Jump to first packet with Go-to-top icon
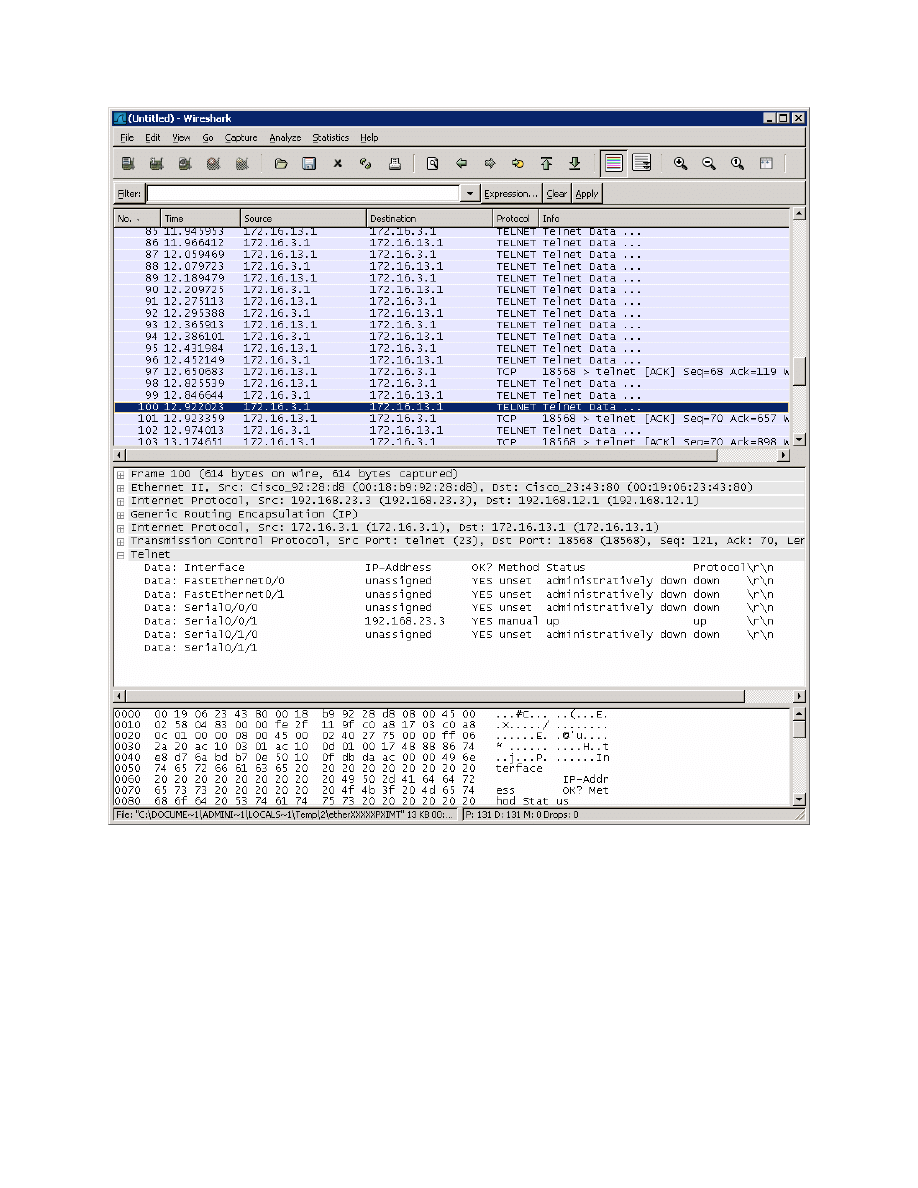This screenshot has height=1188, width=918. point(546,164)
